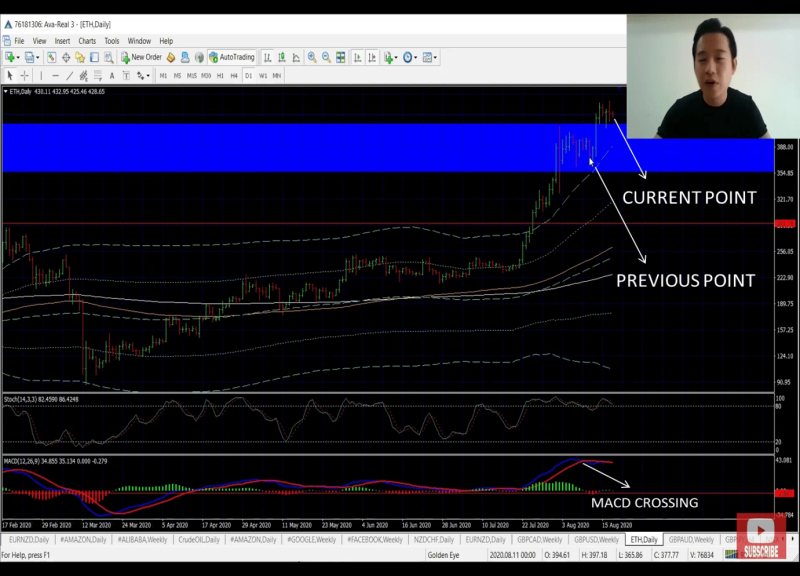800x576 pixels.
Task: Open the Indicators dropdown
Action: click(x=388, y=57)
